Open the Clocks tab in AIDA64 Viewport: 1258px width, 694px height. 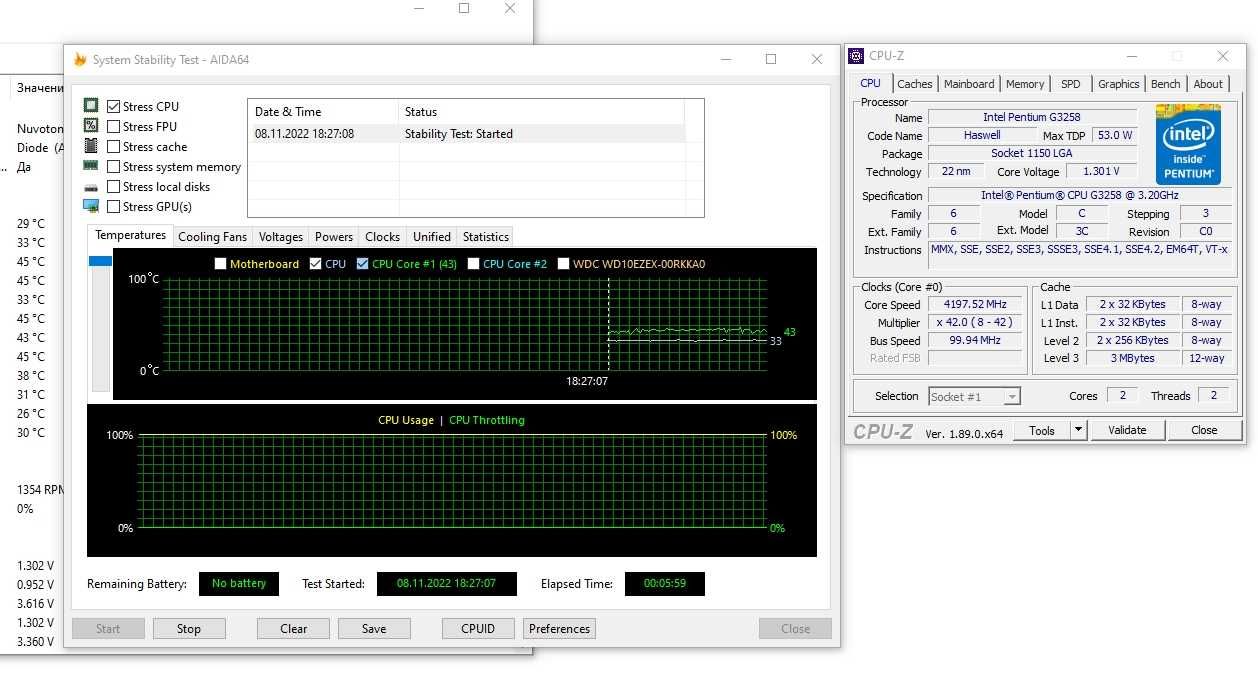point(383,237)
